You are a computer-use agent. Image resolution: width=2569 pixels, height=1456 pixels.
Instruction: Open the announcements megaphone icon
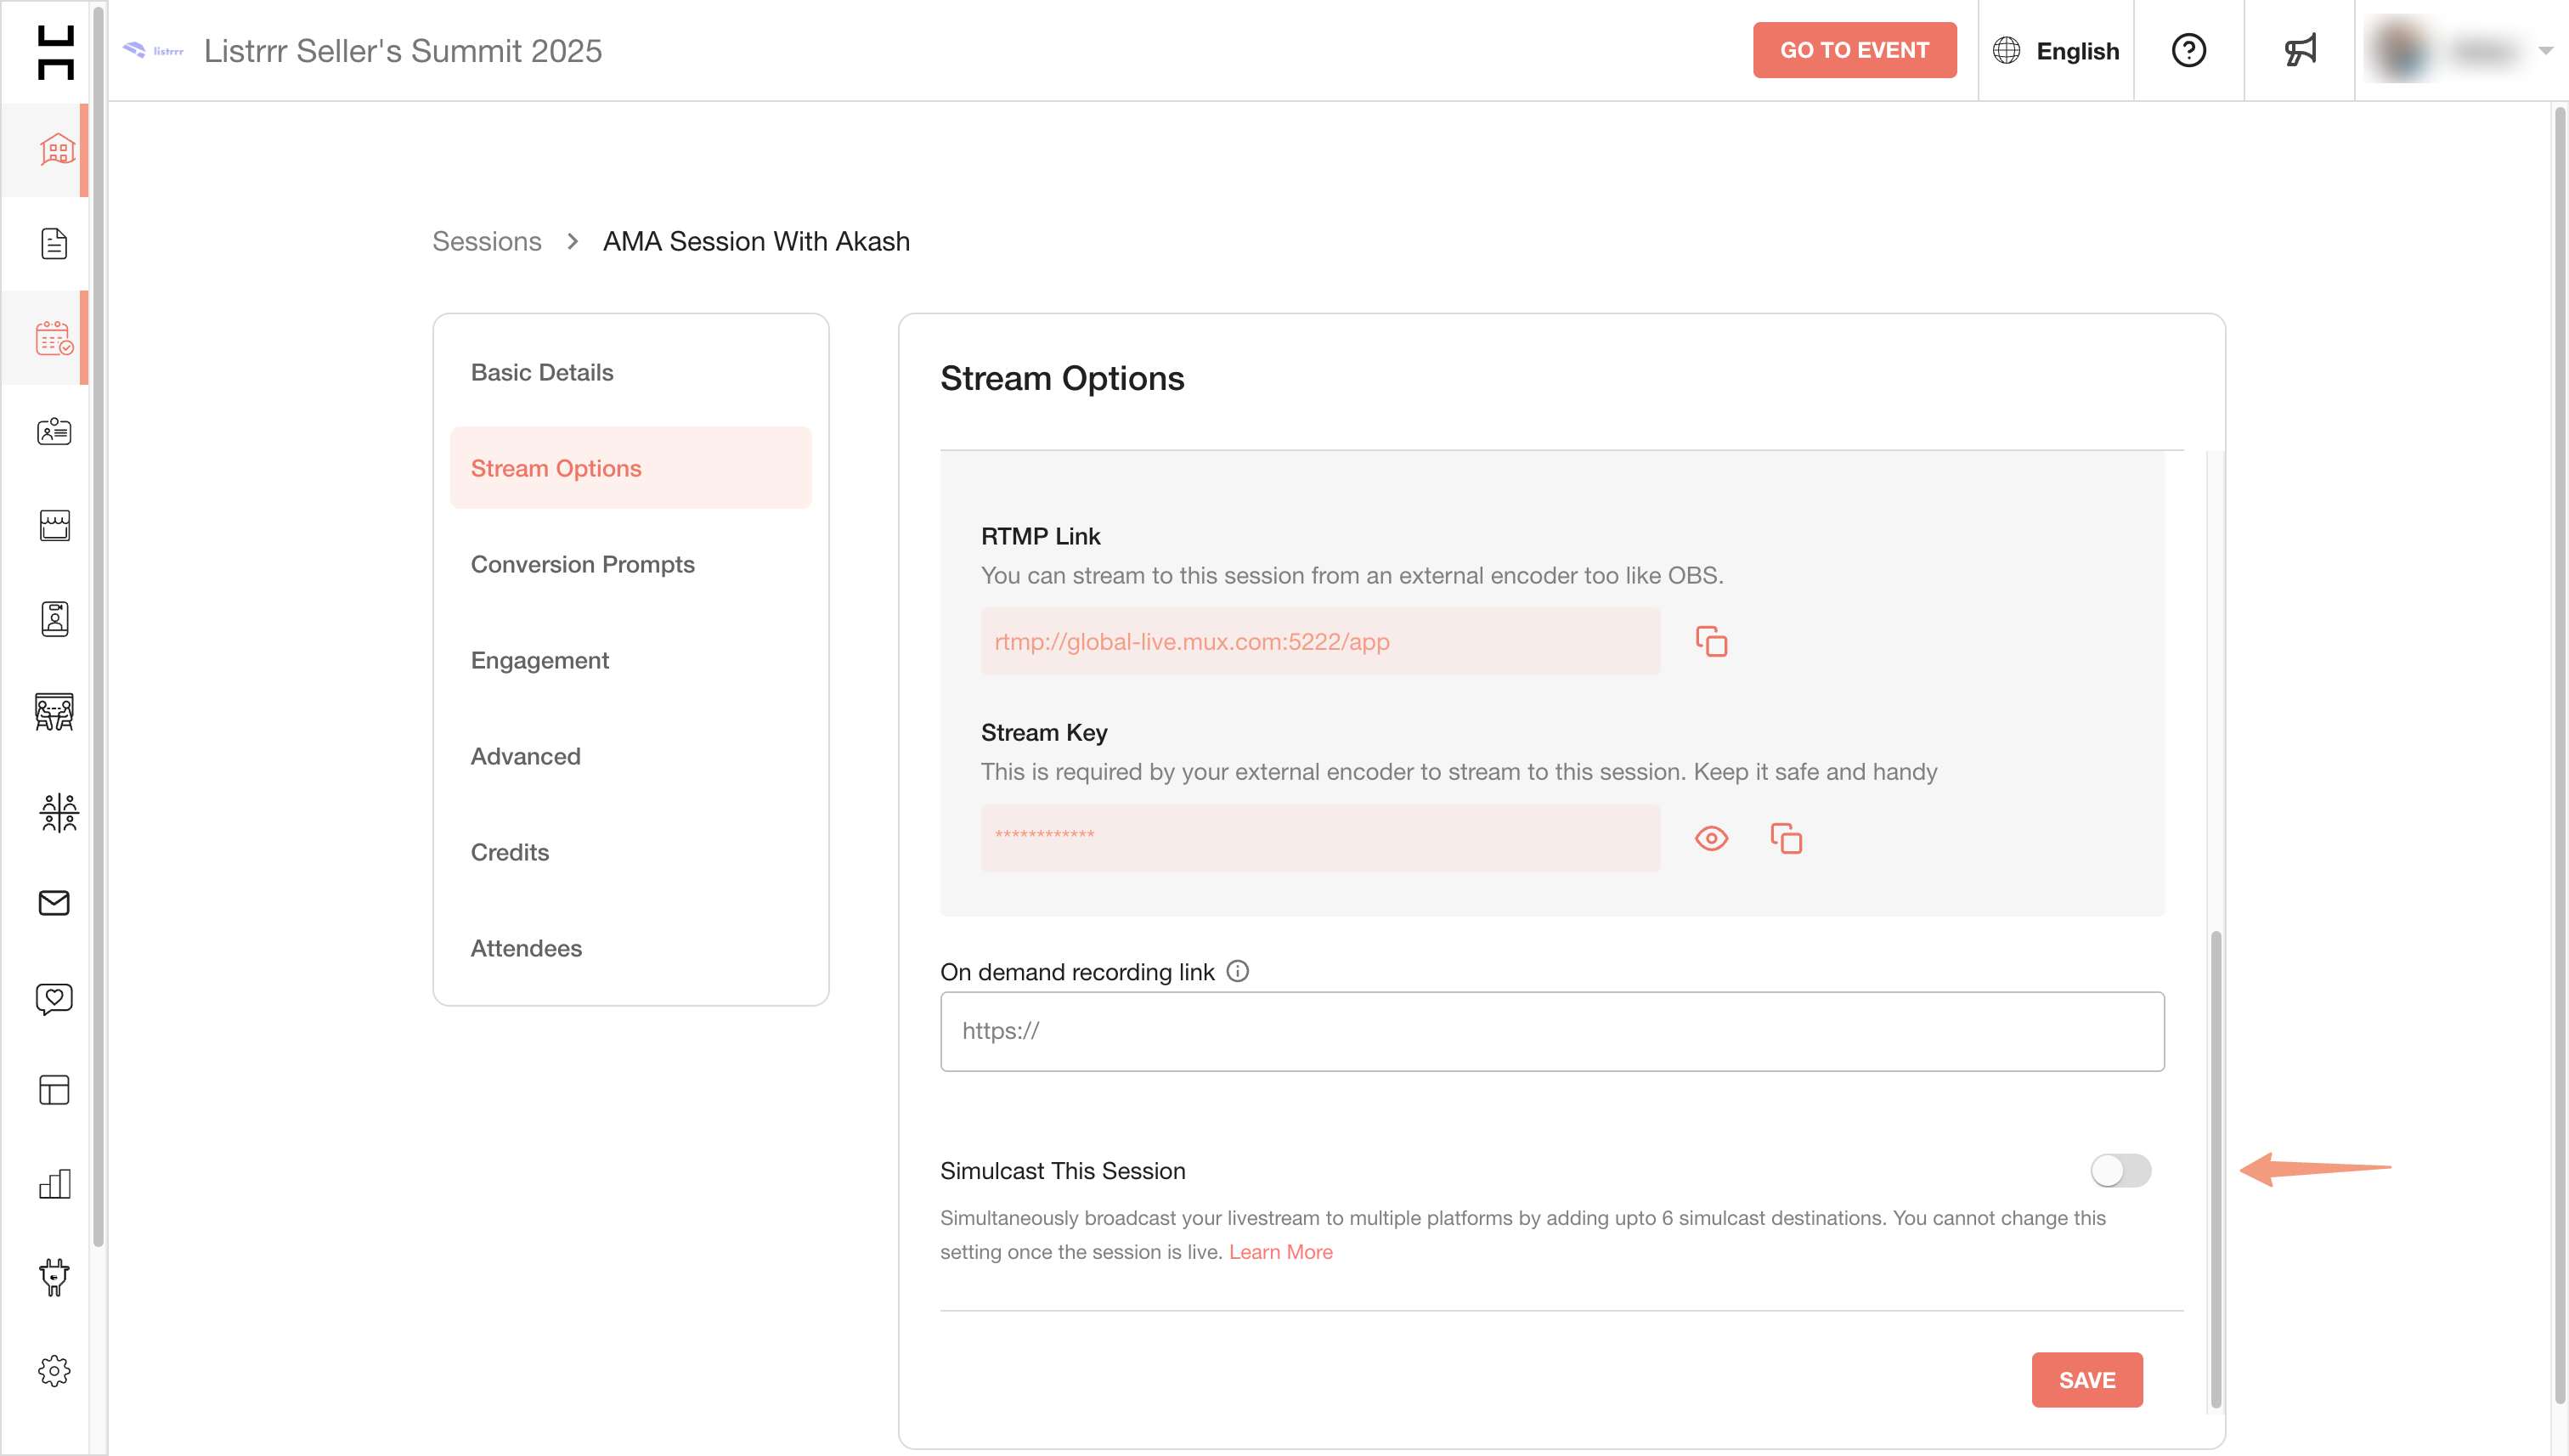pyautogui.click(x=2299, y=50)
